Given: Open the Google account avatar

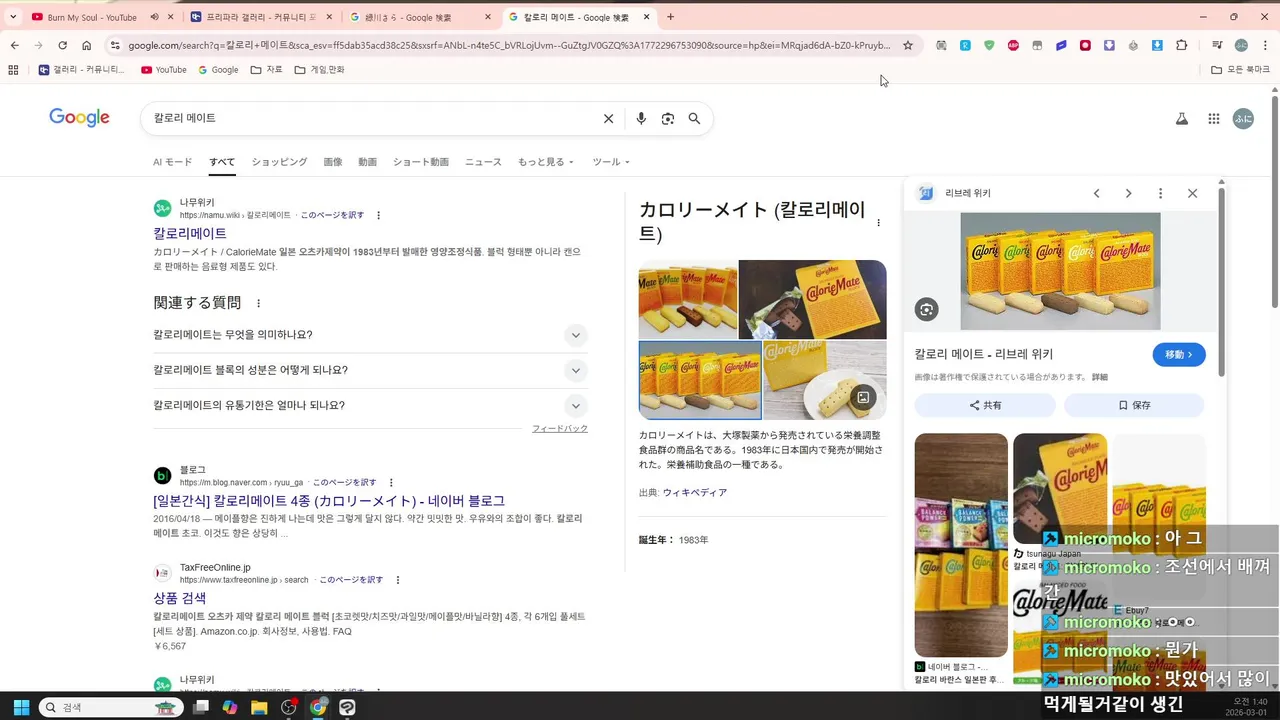Looking at the screenshot, I should tap(1243, 118).
